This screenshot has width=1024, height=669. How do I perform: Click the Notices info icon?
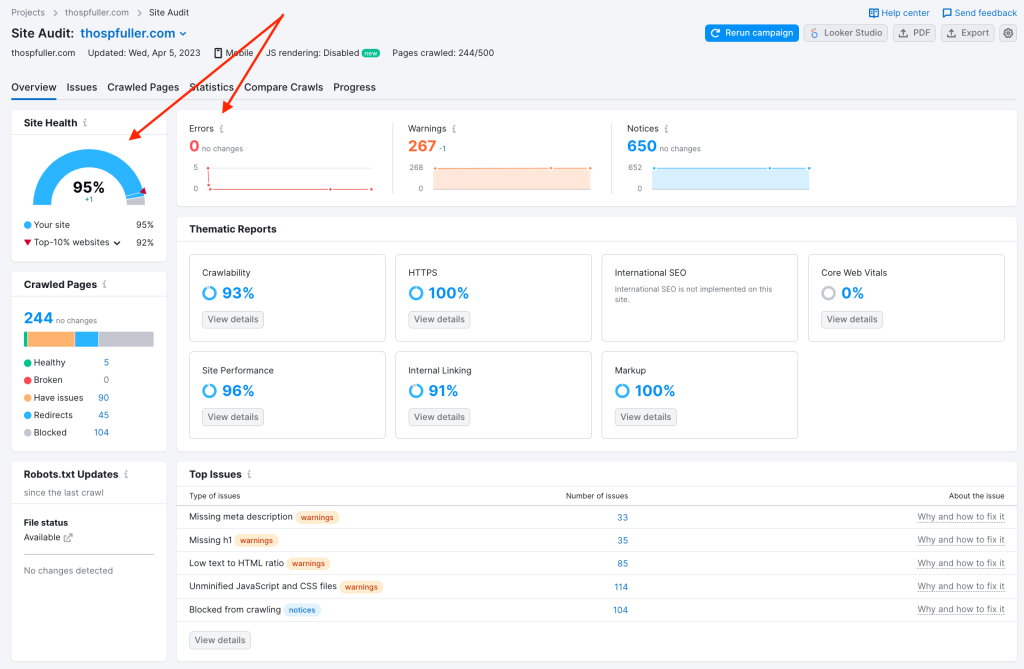point(666,129)
